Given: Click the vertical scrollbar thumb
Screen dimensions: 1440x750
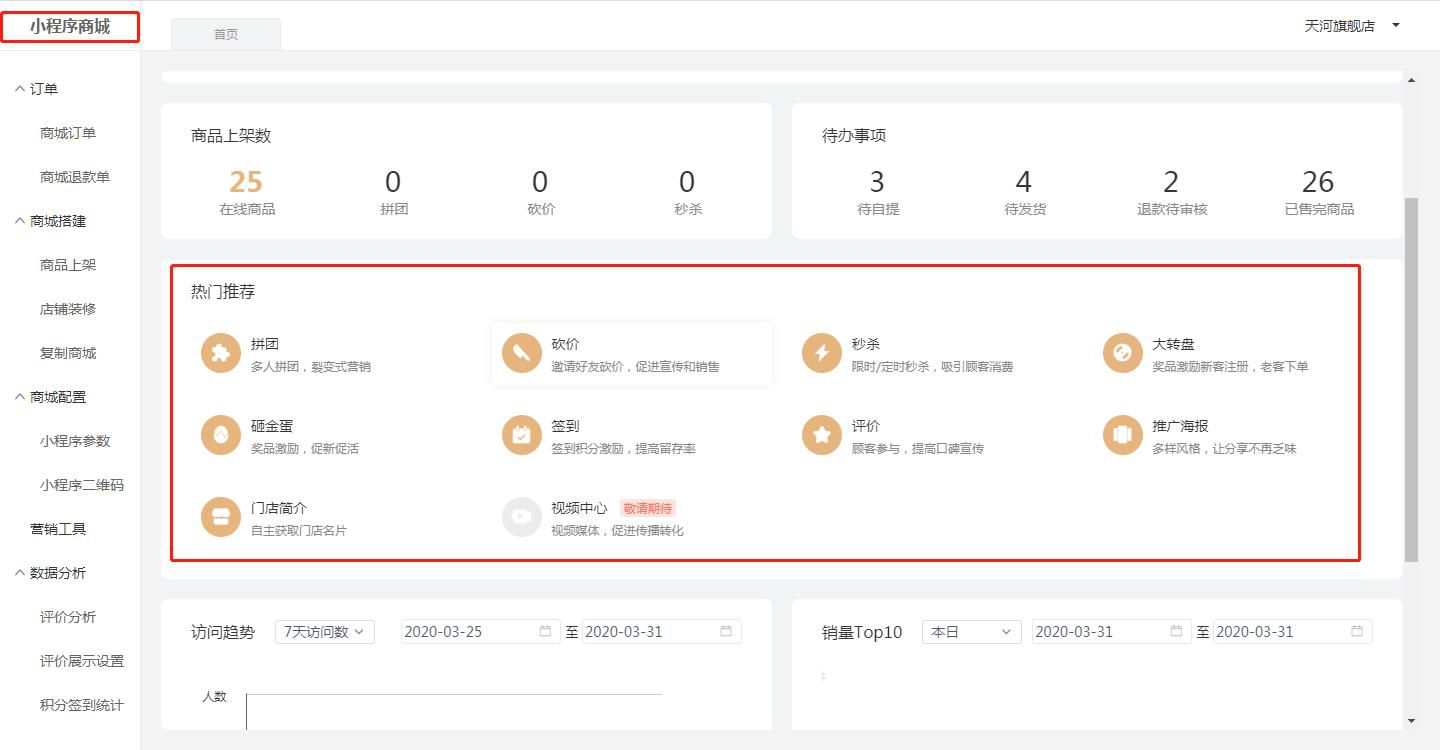Looking at the screenshot, I should coord(1411,380).
